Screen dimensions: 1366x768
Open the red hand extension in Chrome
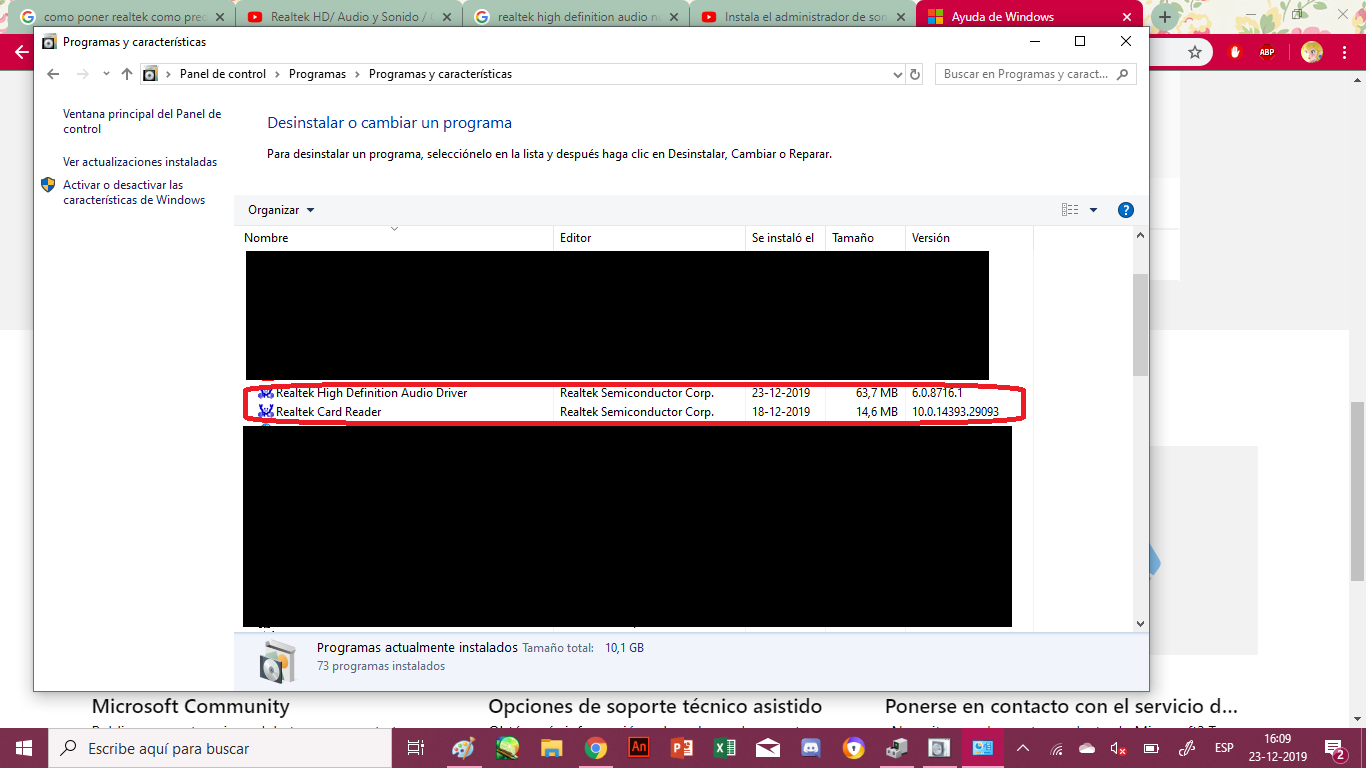coord(1235,52)
